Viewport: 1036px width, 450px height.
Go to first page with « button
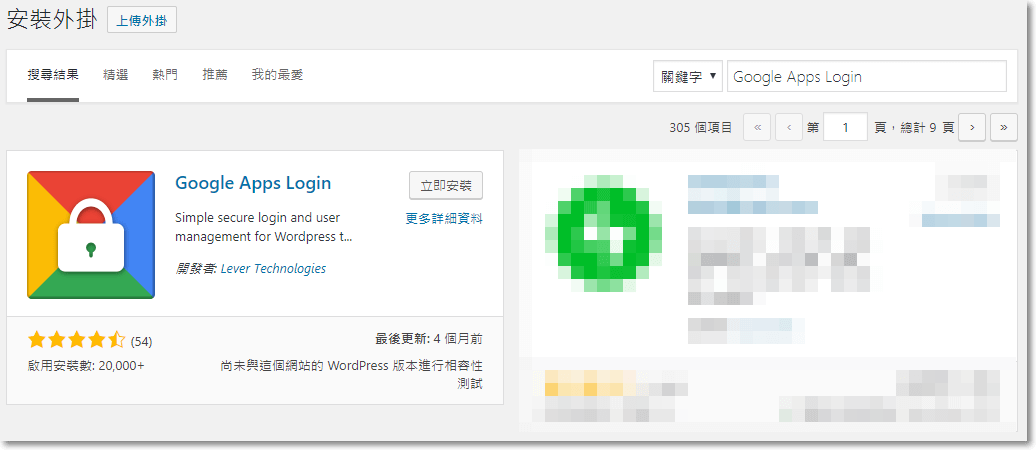(x=757, y=128)
